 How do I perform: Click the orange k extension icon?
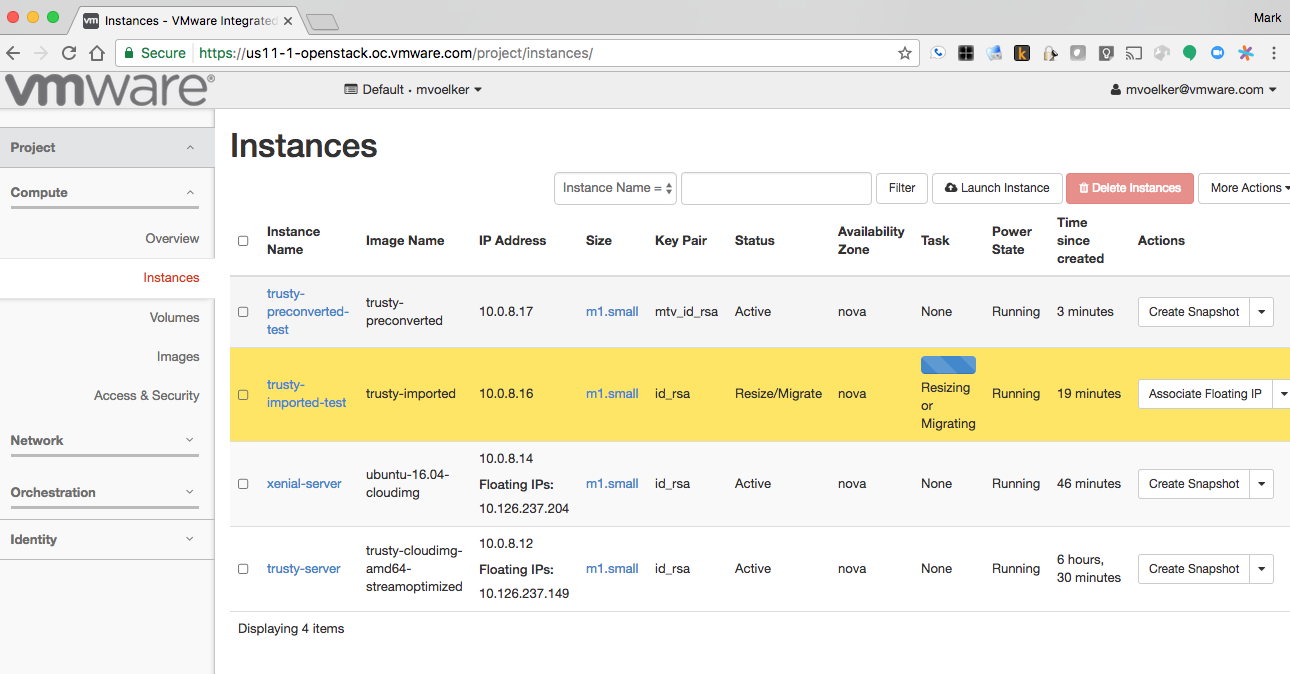tap(1022, 53)
